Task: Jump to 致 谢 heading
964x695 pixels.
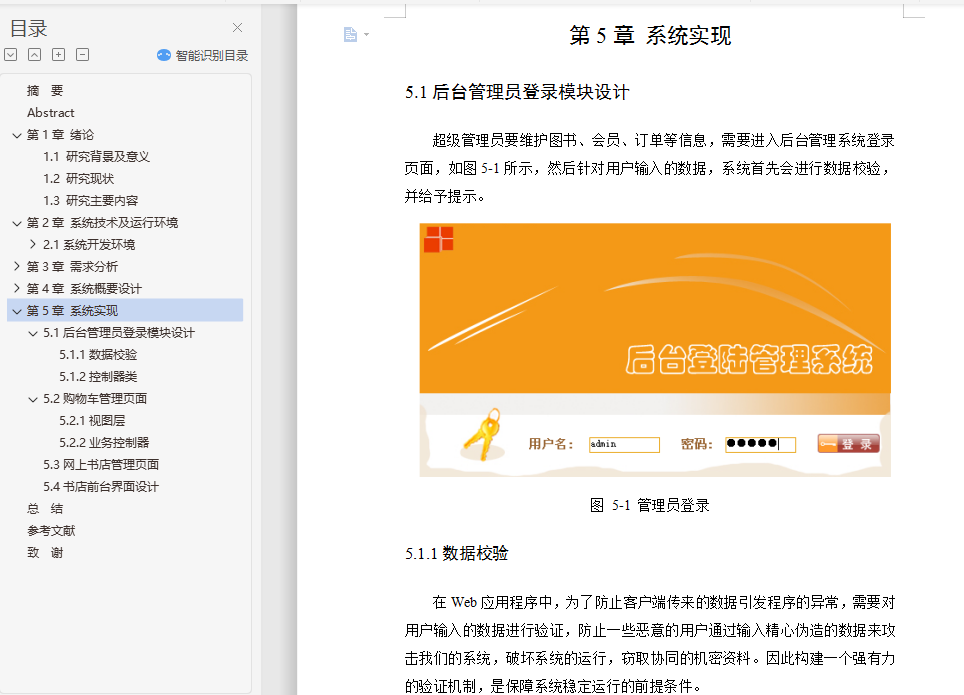Action: point(45,553)
